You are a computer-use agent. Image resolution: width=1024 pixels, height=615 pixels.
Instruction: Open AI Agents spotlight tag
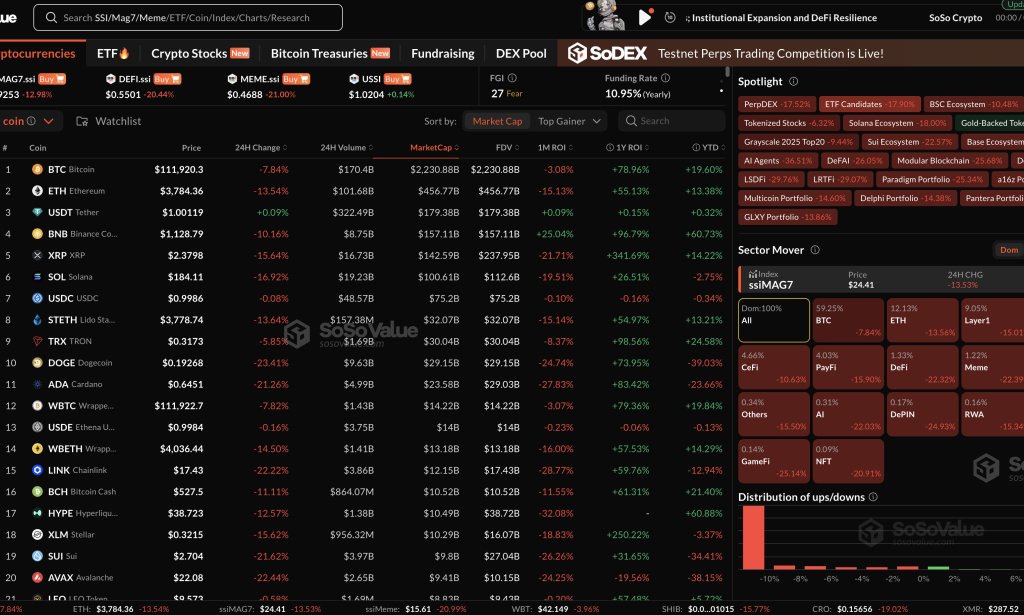coord(778,161)
